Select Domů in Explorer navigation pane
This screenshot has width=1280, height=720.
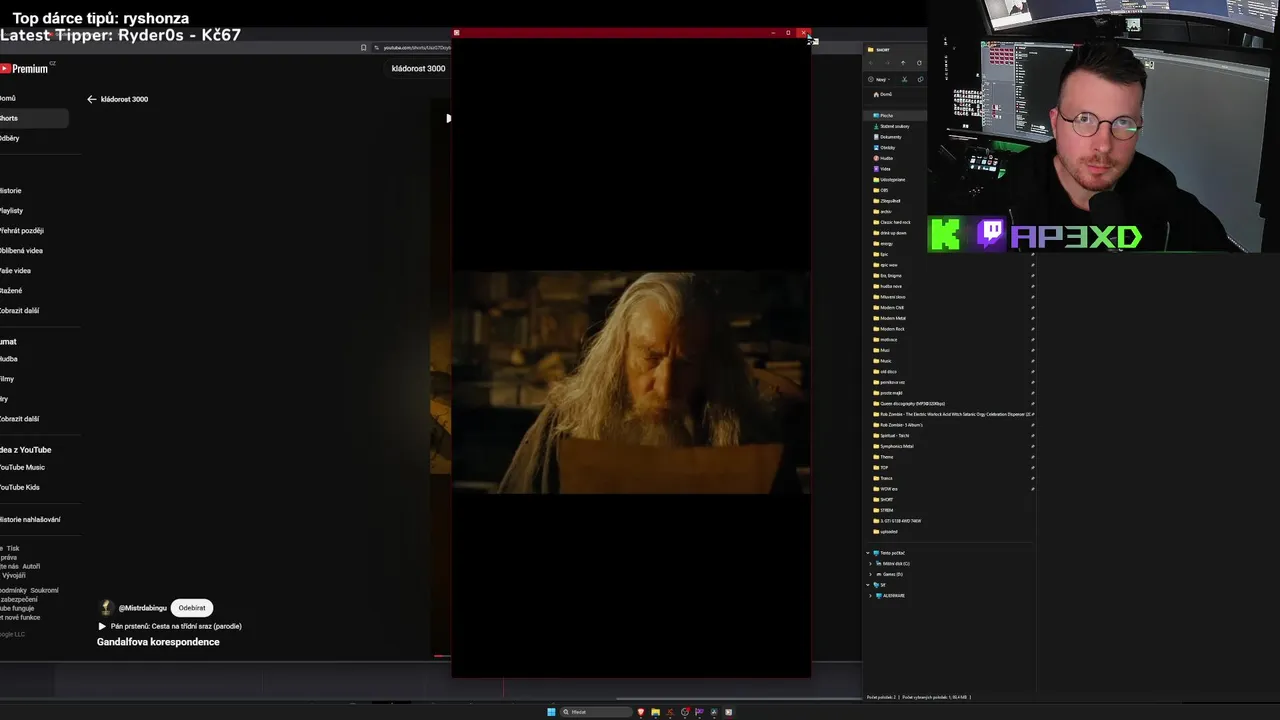coord(882,94)
